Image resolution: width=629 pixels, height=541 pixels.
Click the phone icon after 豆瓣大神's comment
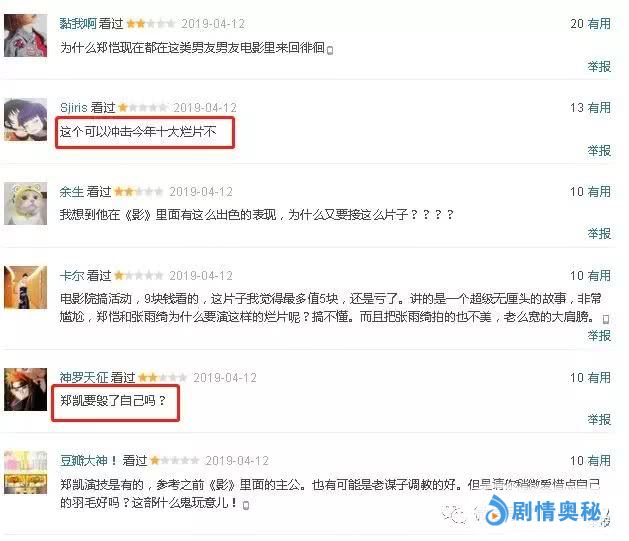coord(246,505)
